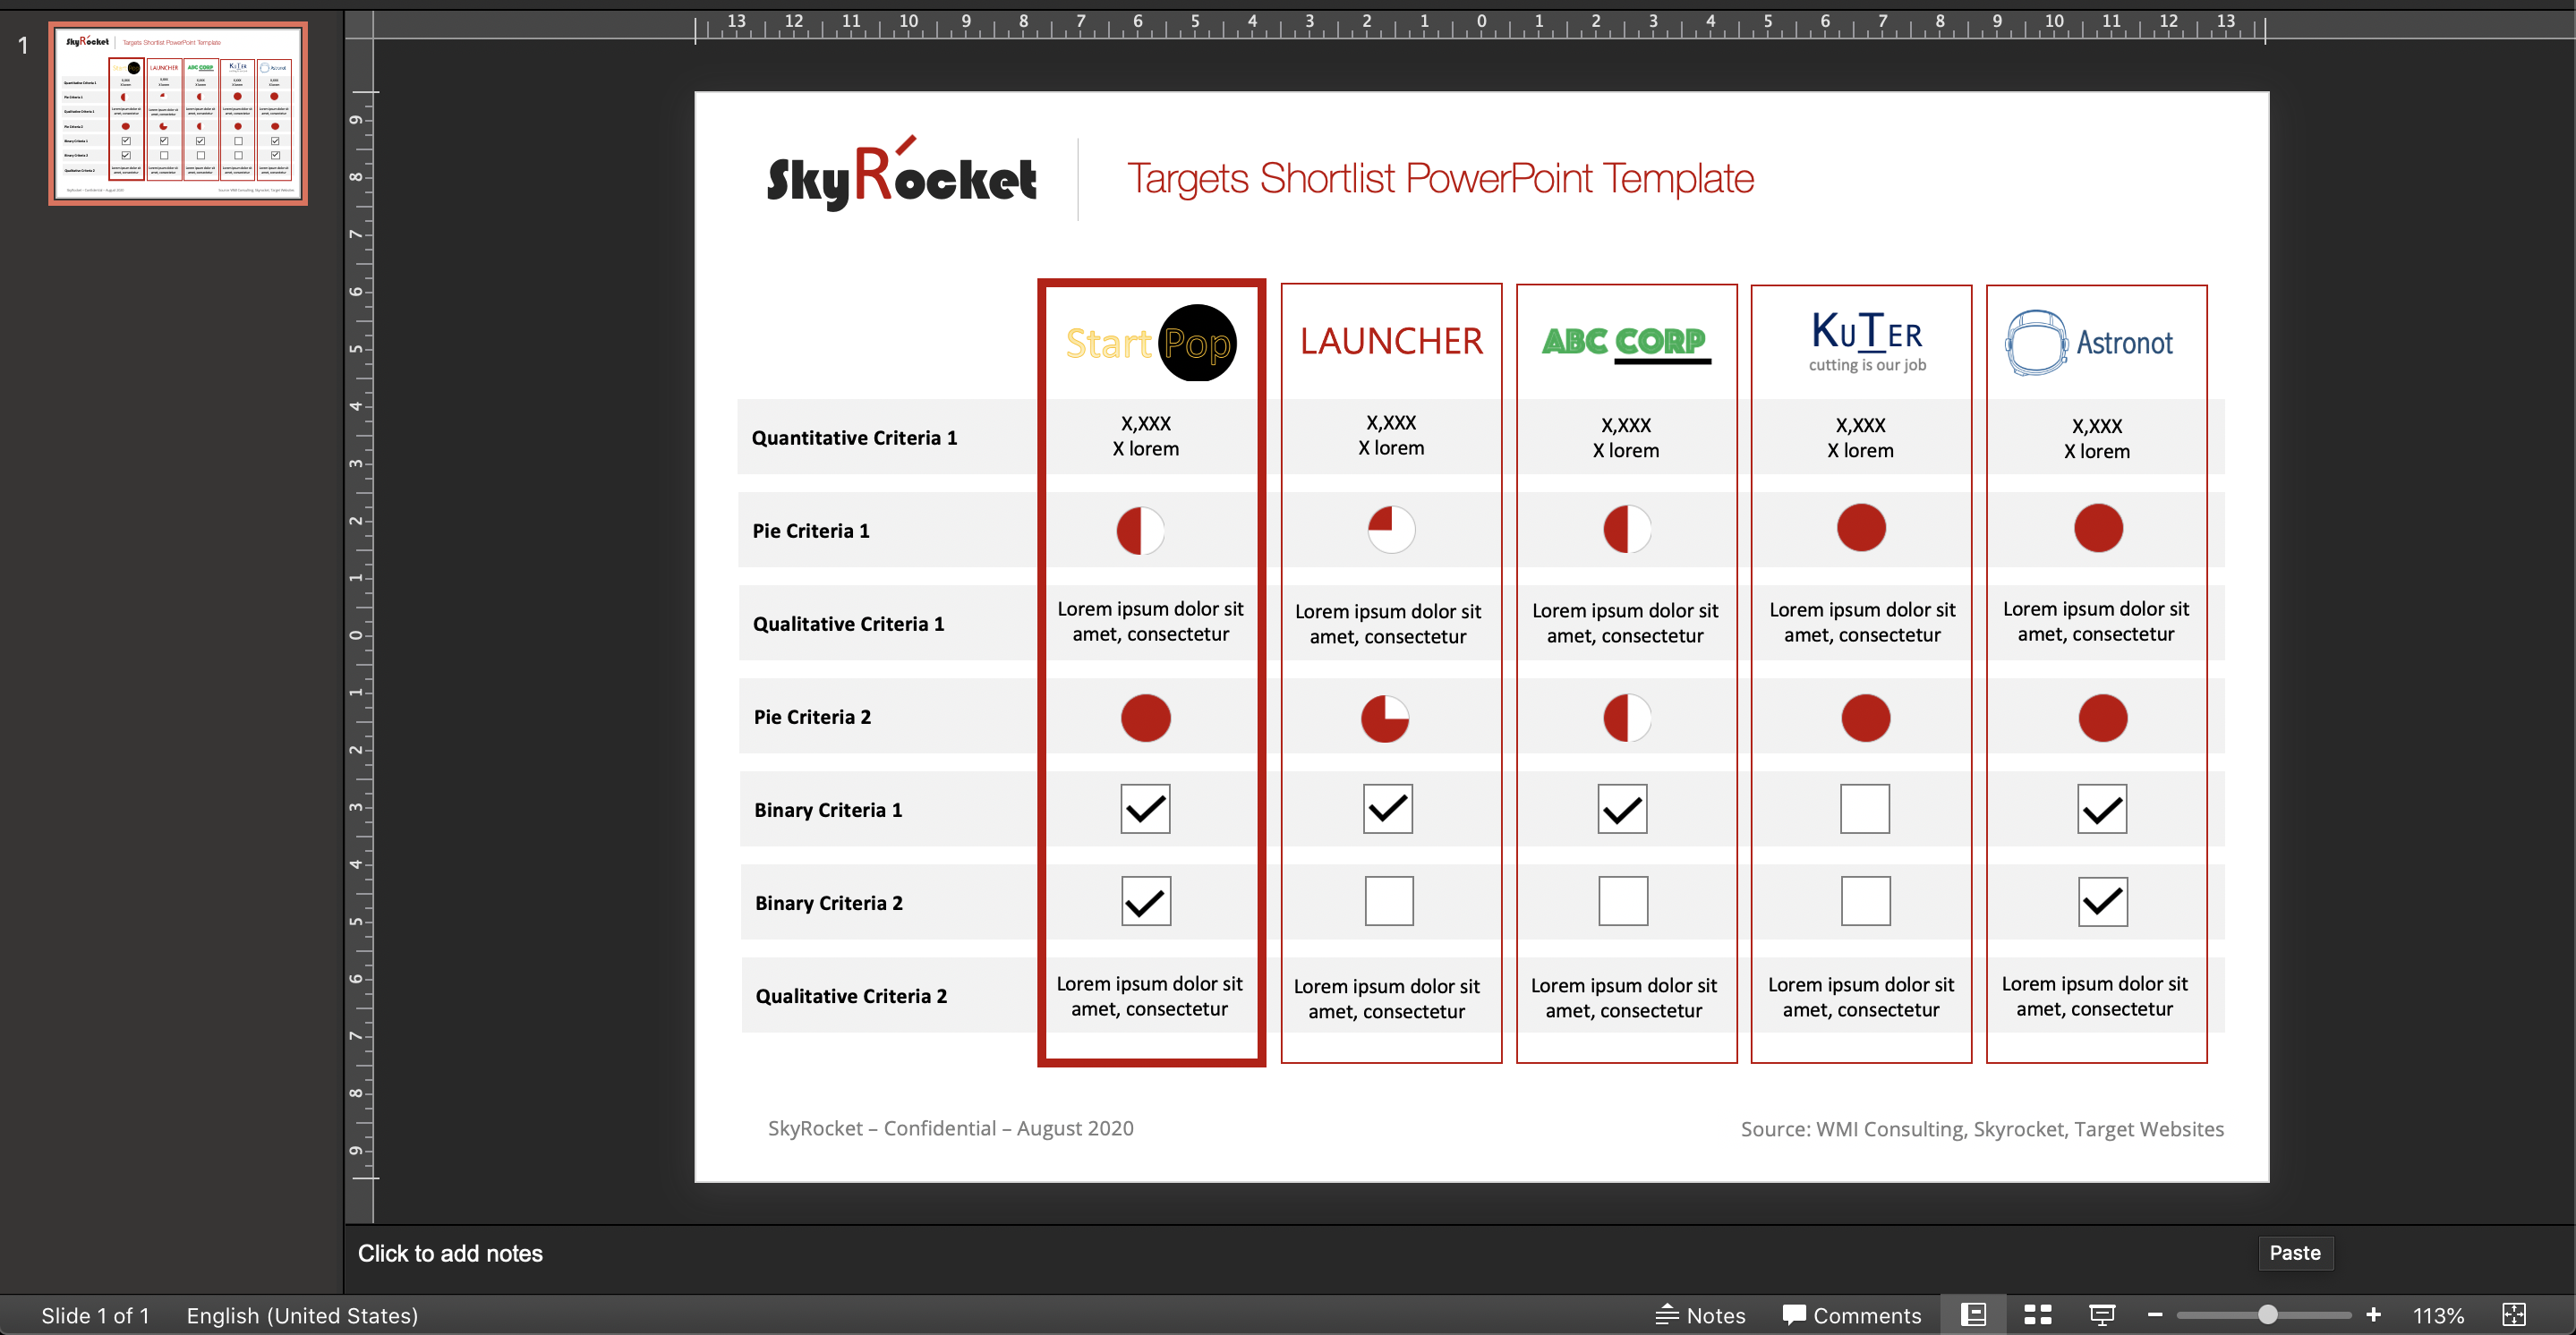Adjust the zoom slider handle

tap(2268, 1315)
